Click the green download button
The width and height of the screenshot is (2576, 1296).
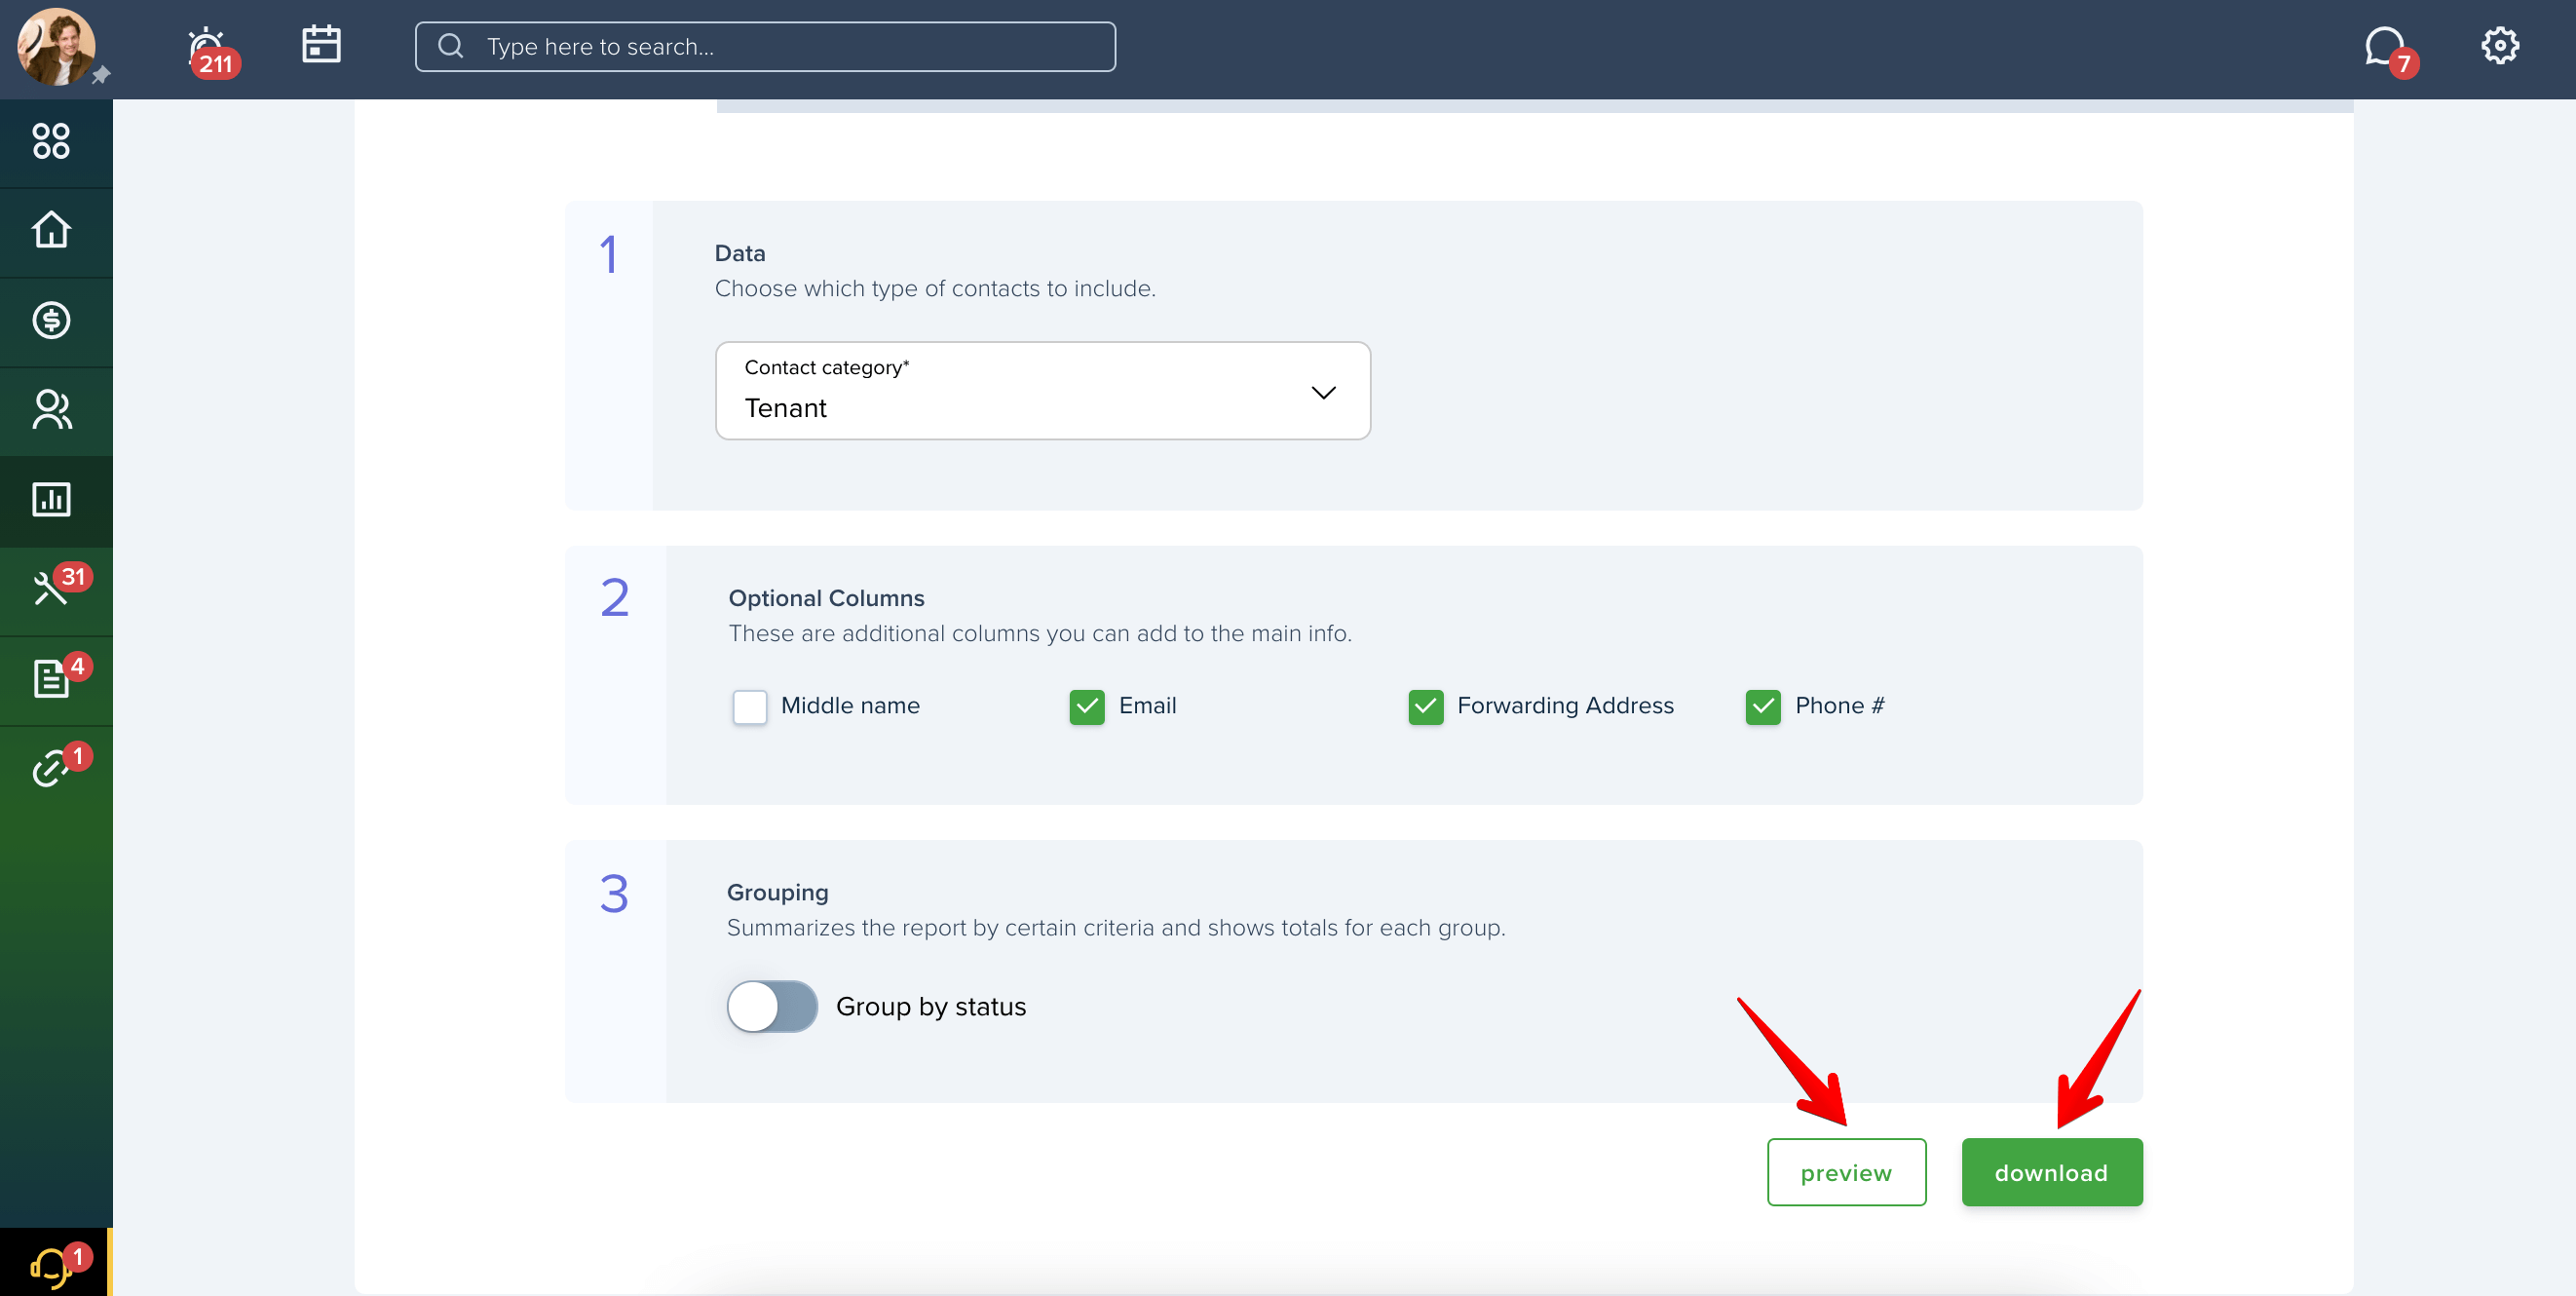pyautogui.click(x=2051, y=1173)
